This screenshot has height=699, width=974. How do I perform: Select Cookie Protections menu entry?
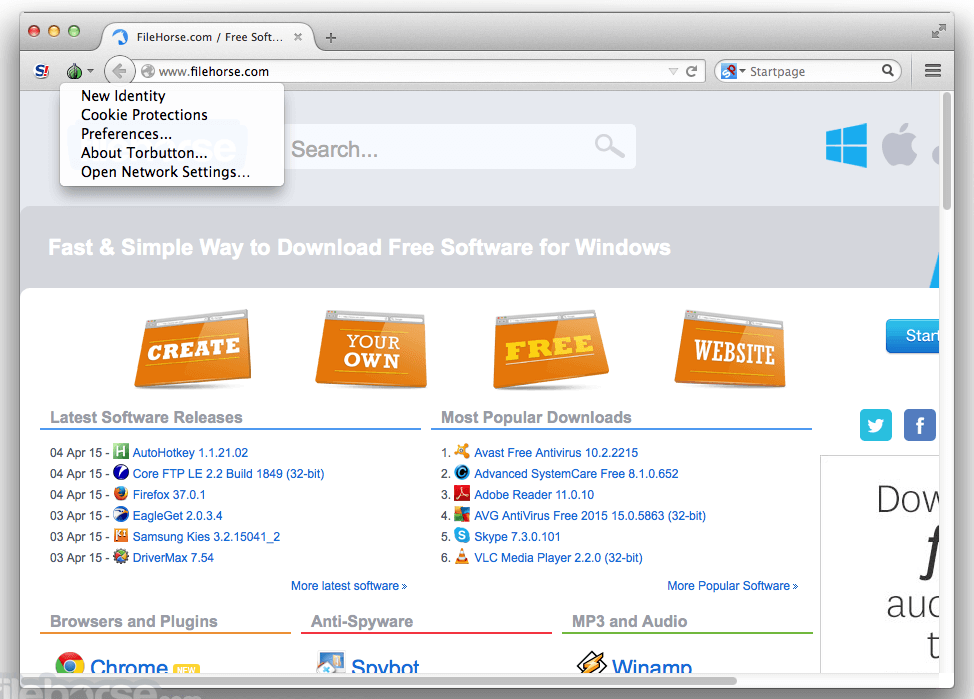pyautogui.click(x=144, y=115)
